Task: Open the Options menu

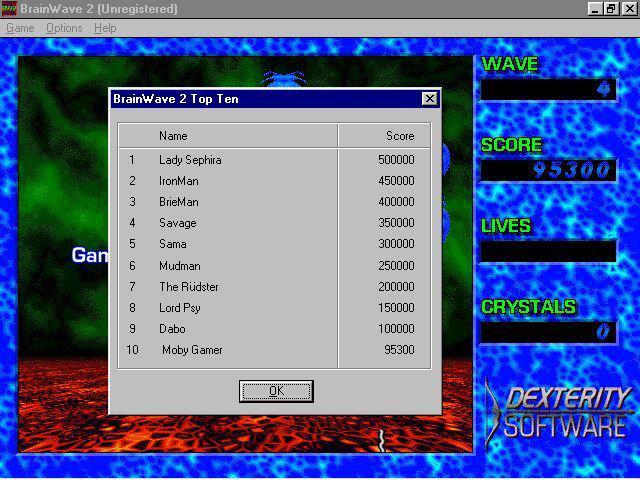Action: (64, 28)
